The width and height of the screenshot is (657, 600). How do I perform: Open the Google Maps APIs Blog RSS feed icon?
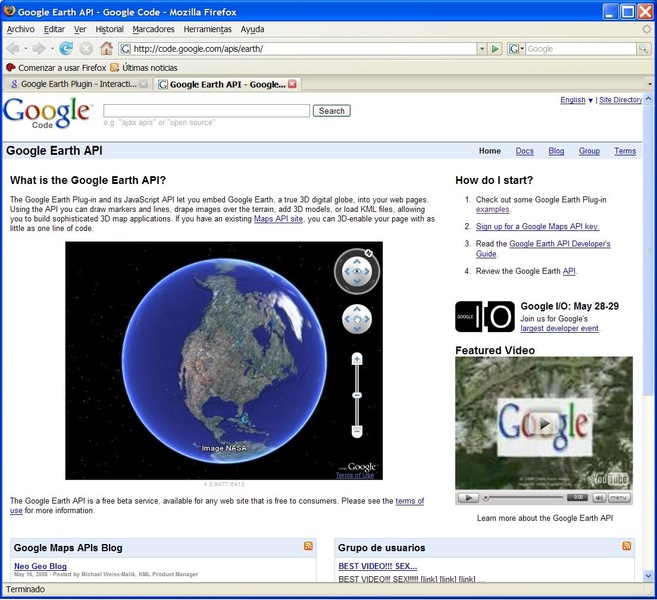pyautogui.click(x=308, y=547)
